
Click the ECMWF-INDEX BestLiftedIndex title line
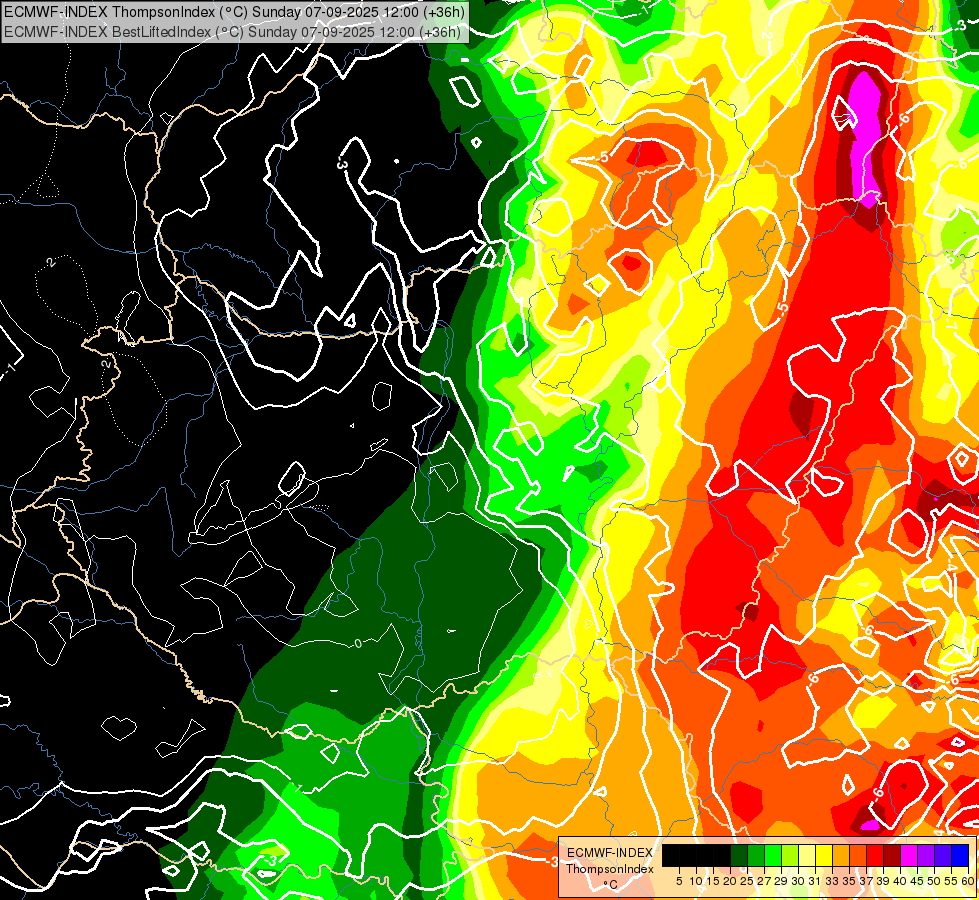coord(232,32)
